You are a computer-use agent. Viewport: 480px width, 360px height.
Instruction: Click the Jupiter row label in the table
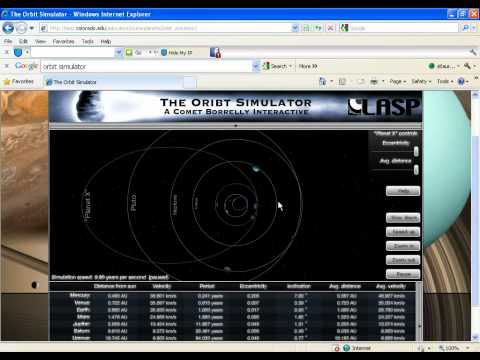(x=82, y=323)
